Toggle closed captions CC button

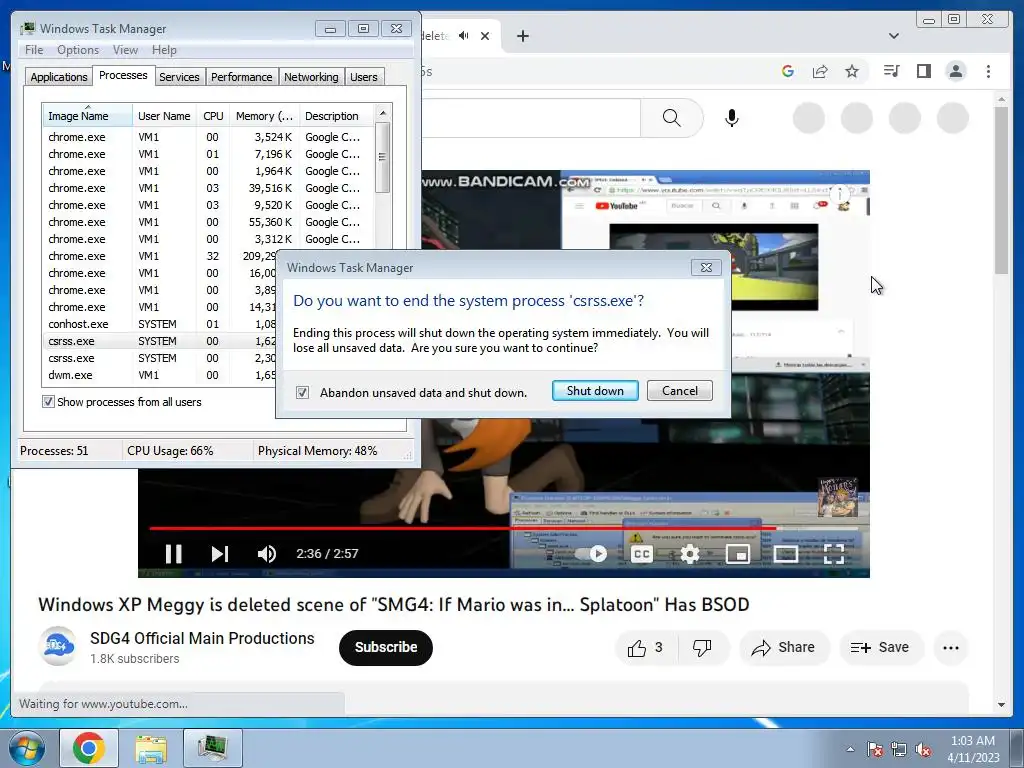642,554
